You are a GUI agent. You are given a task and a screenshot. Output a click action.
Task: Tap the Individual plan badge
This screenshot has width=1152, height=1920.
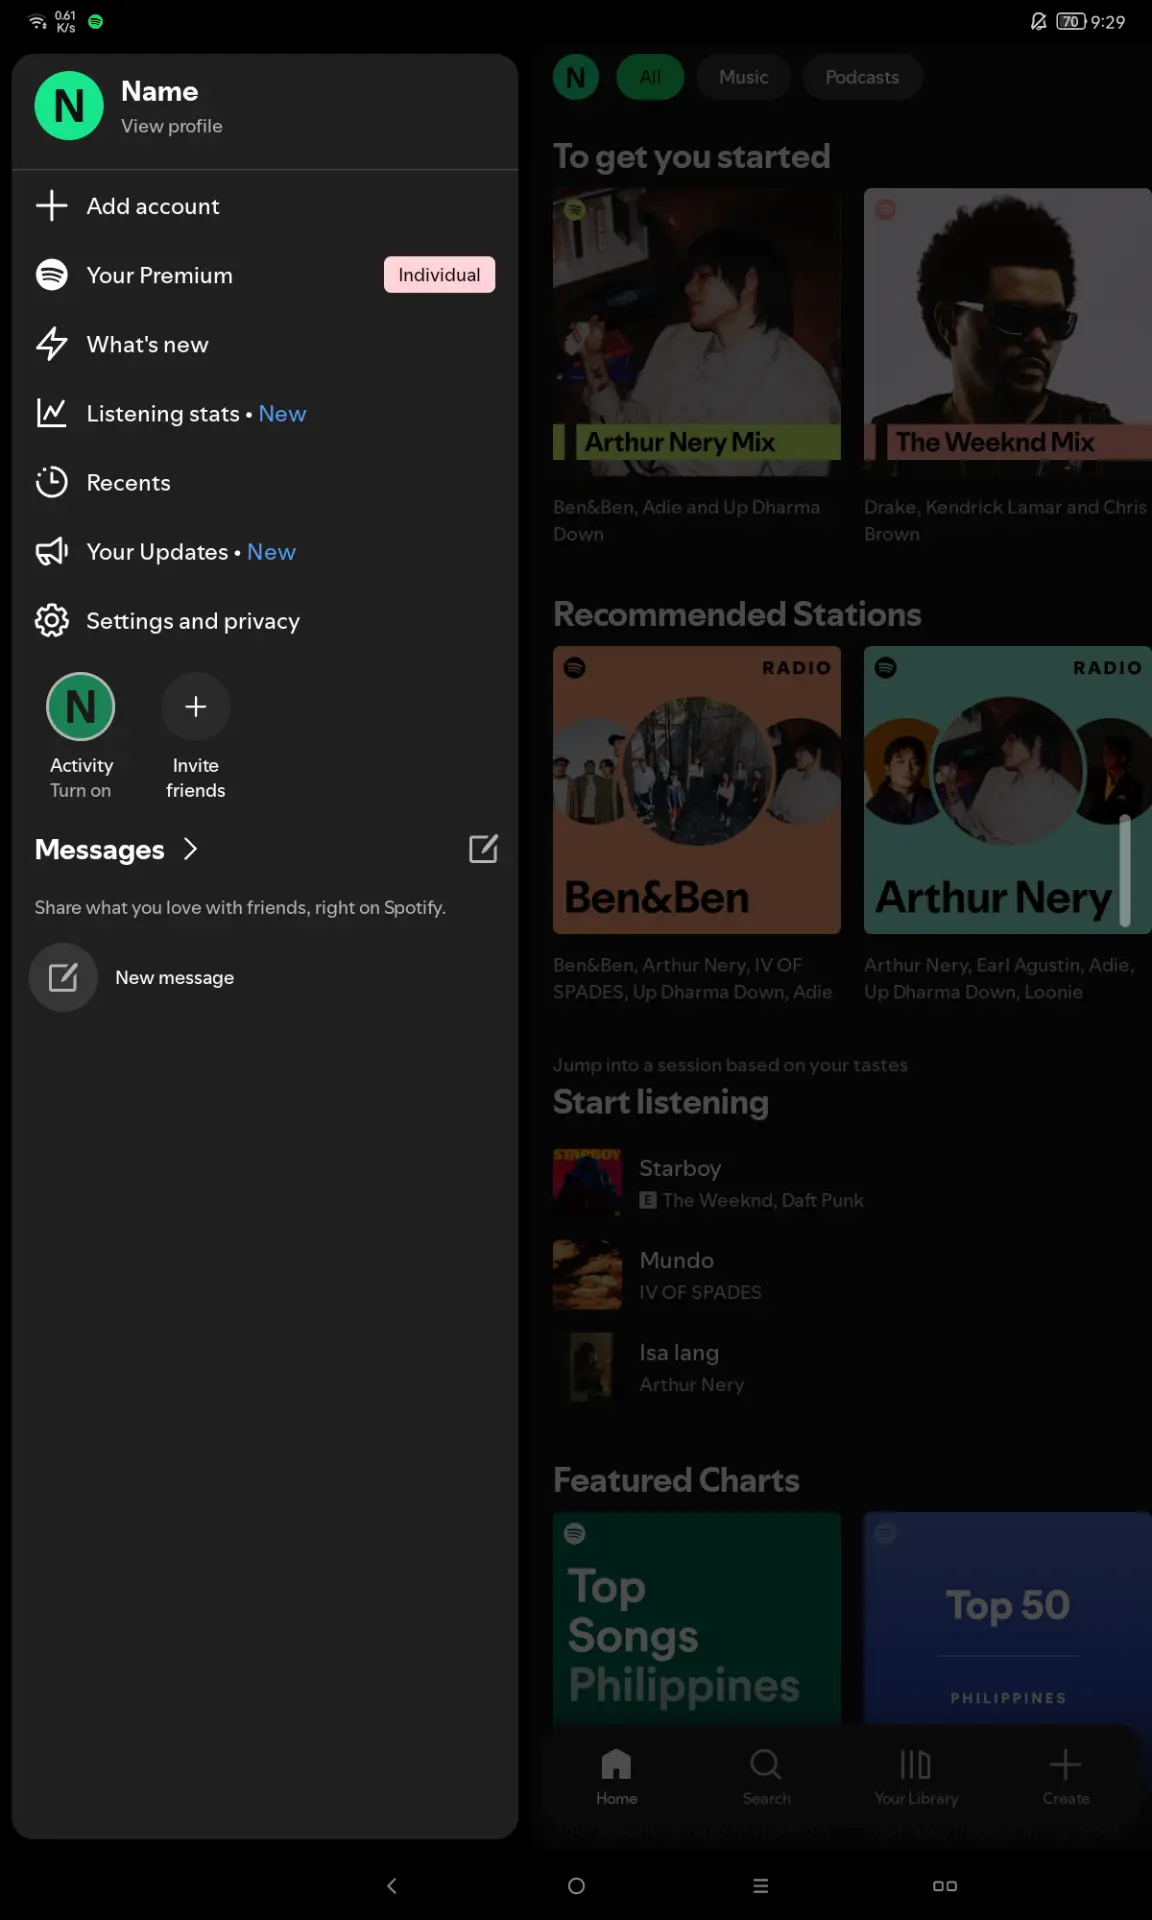[439, 275]
